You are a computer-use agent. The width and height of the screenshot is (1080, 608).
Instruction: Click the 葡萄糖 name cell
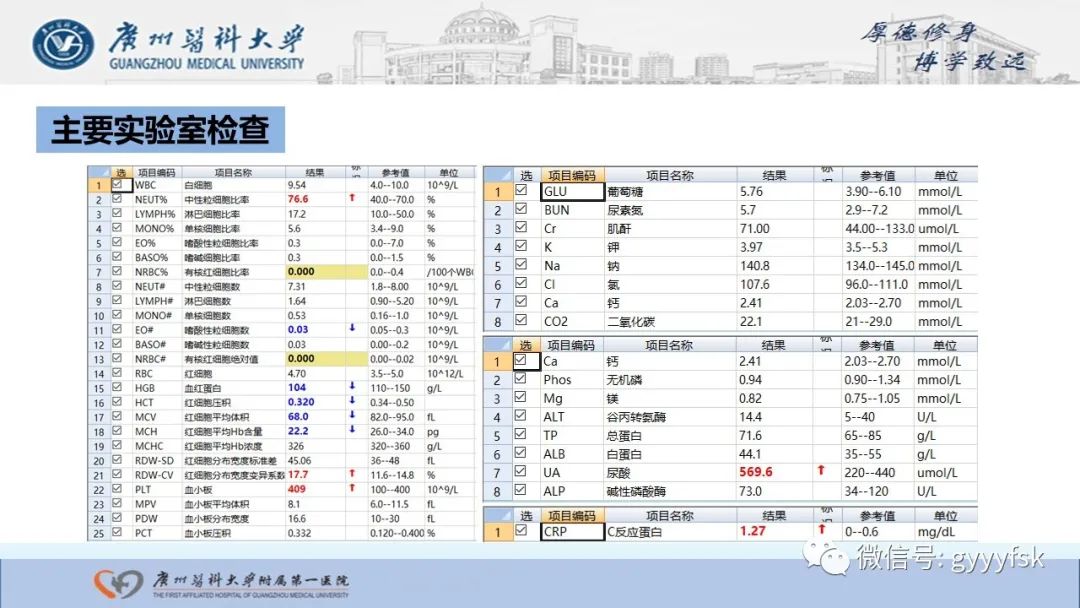point(671,192)
